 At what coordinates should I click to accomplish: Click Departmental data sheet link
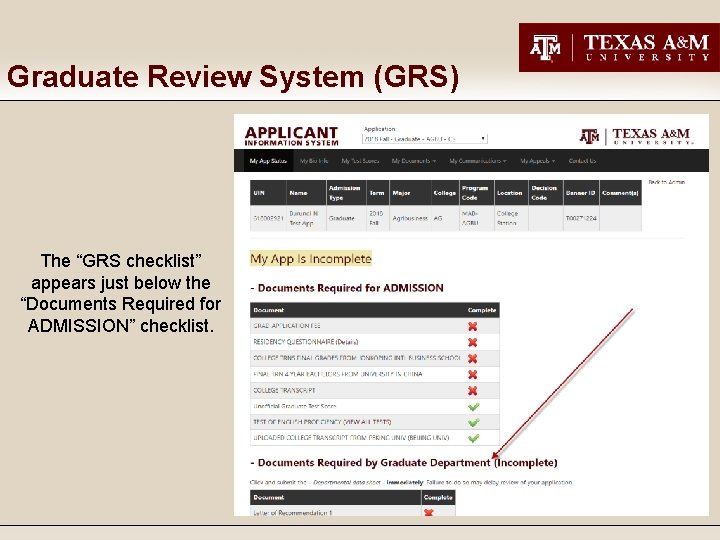pos(347,483)
